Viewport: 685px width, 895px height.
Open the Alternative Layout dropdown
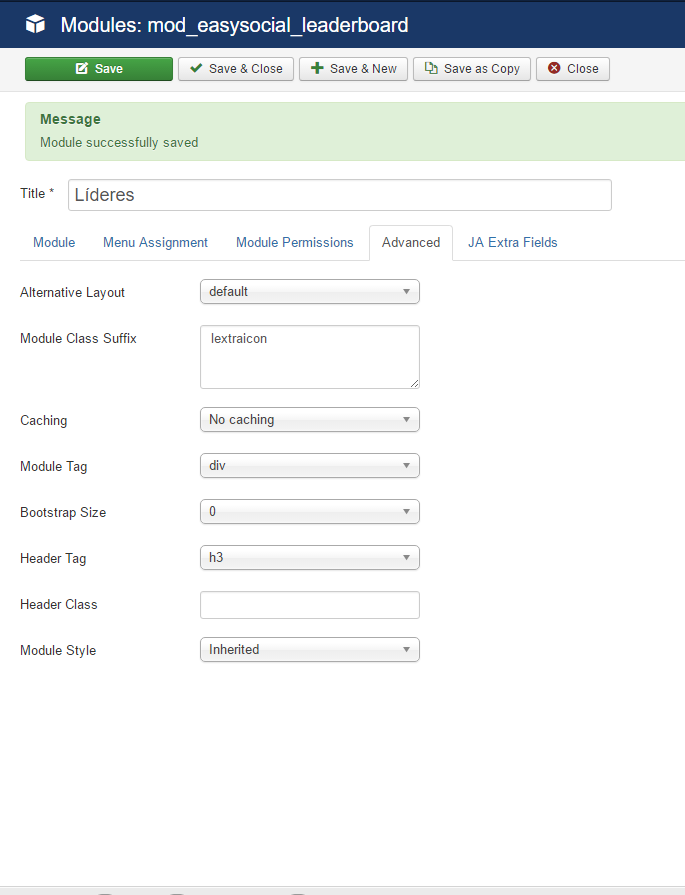click(310, 292)
